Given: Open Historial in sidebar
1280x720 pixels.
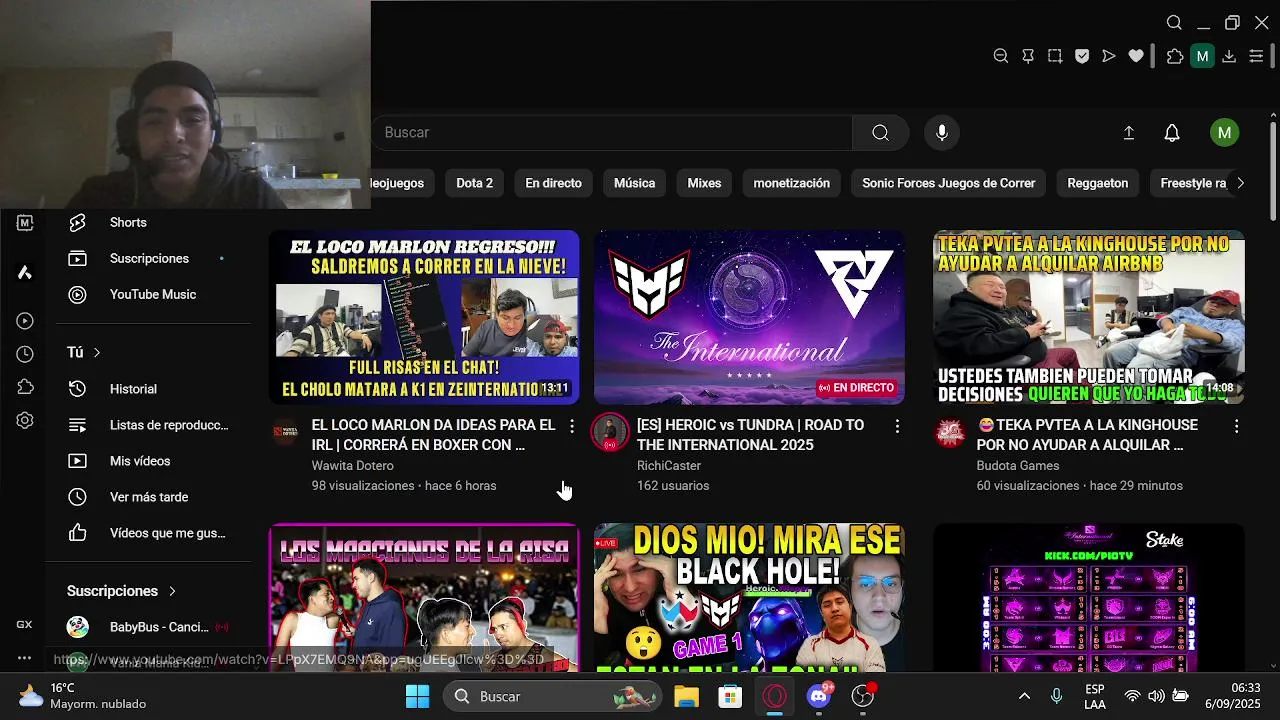Looking at the screenshot, I should tap(152, 389).
